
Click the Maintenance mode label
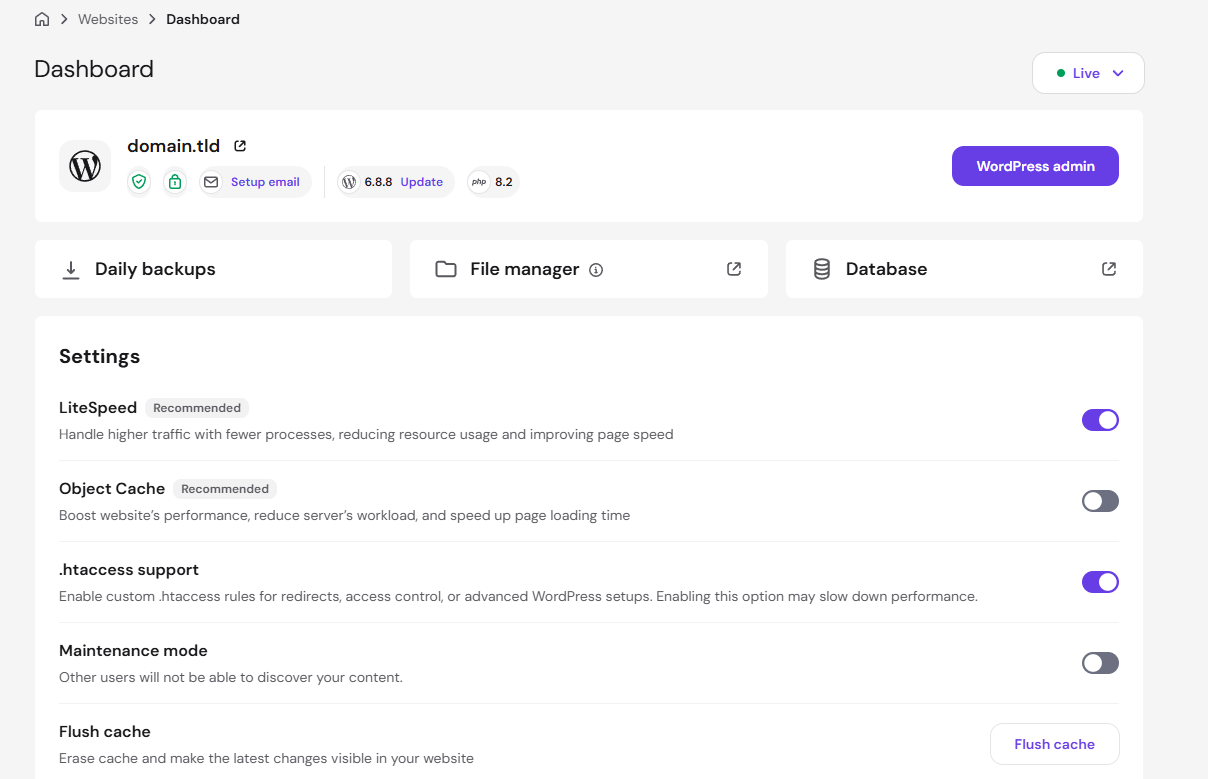[133, 650]
